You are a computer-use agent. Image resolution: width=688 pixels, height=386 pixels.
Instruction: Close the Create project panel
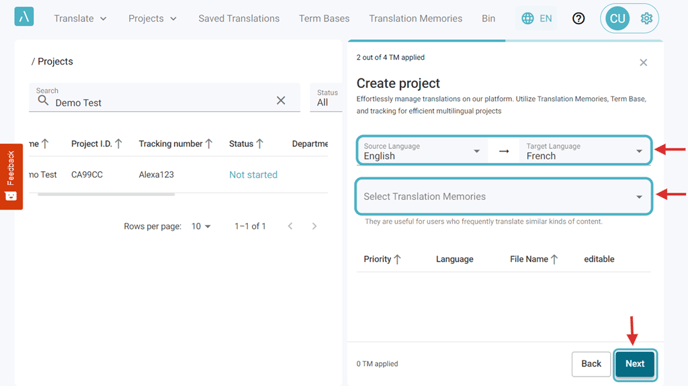coord(643,63)
